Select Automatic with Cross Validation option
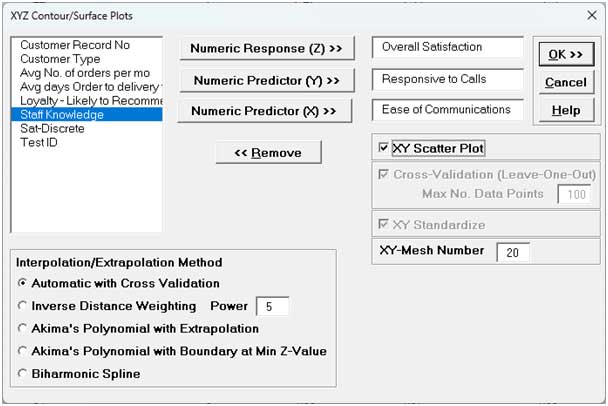Screen dimensions: 608x406 (22, 283)
